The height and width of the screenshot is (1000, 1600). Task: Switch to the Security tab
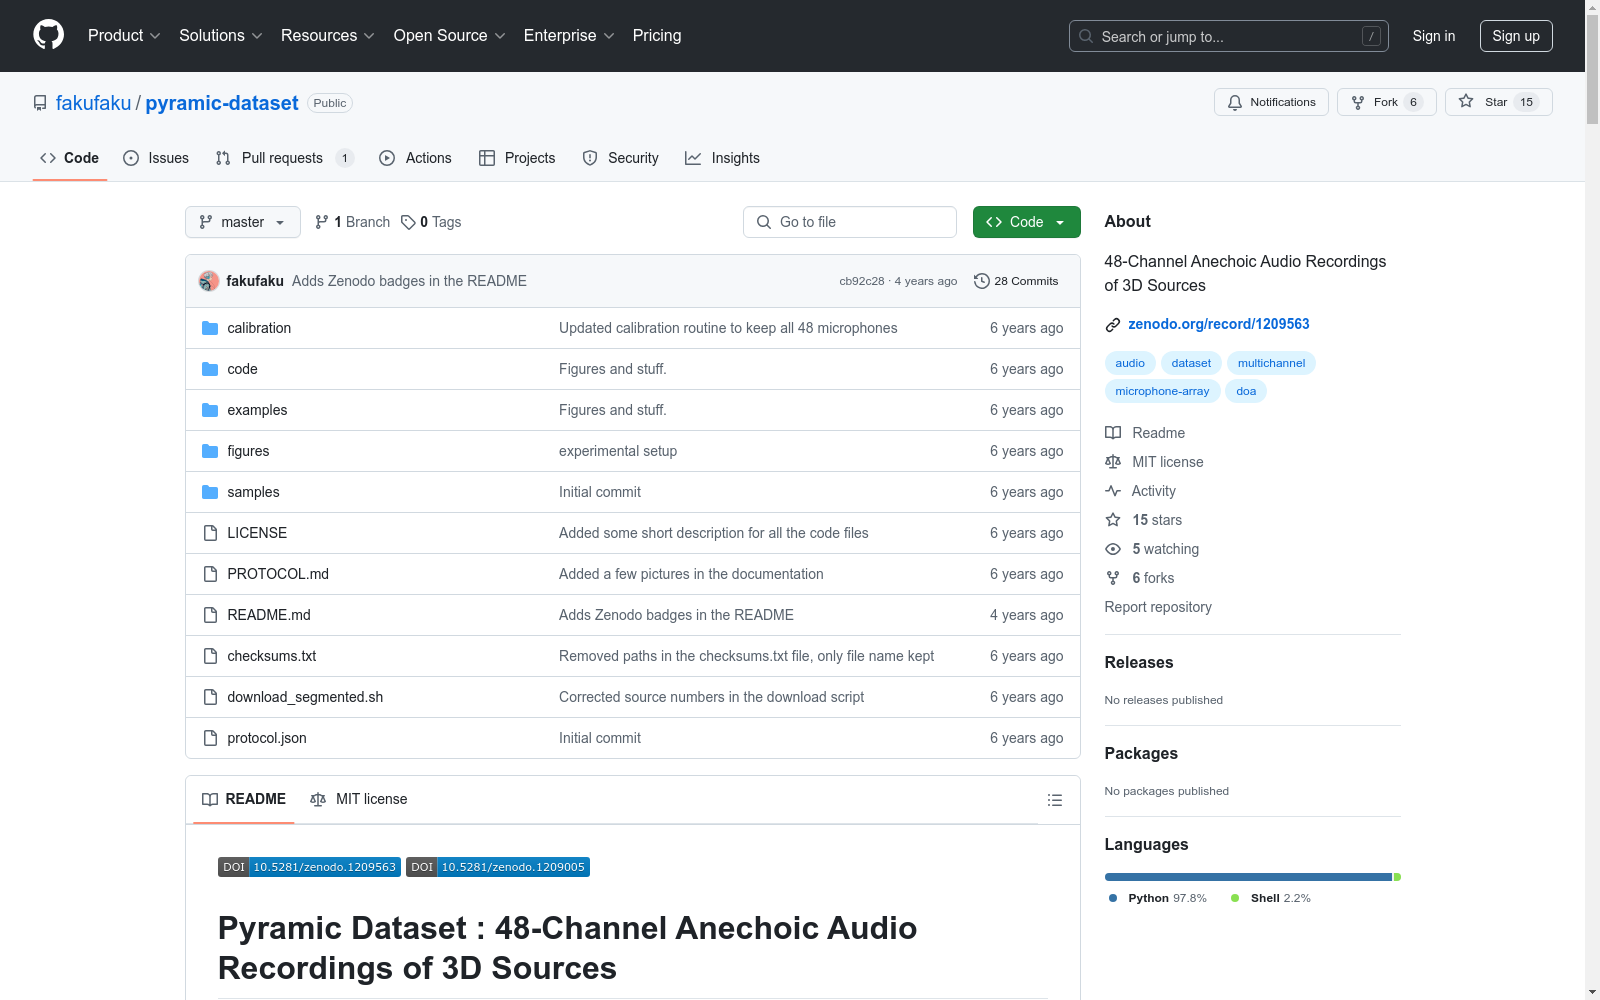(621, 158)
